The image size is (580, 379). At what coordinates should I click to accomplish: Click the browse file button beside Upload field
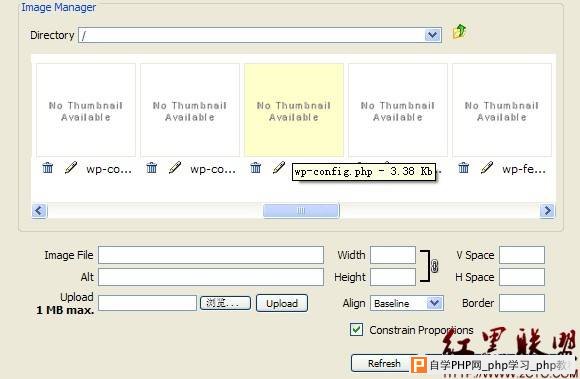(x=225, y=303)
